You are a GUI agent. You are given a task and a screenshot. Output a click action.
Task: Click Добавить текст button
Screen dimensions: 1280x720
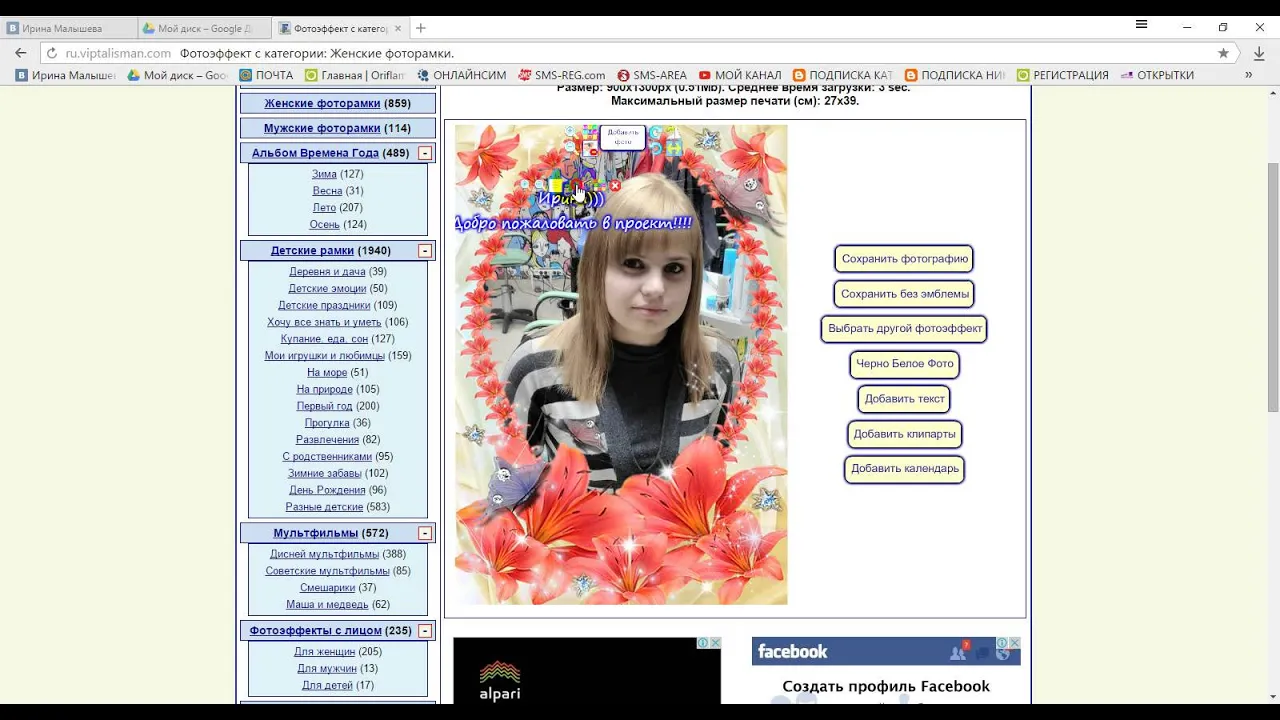point(904,399)
